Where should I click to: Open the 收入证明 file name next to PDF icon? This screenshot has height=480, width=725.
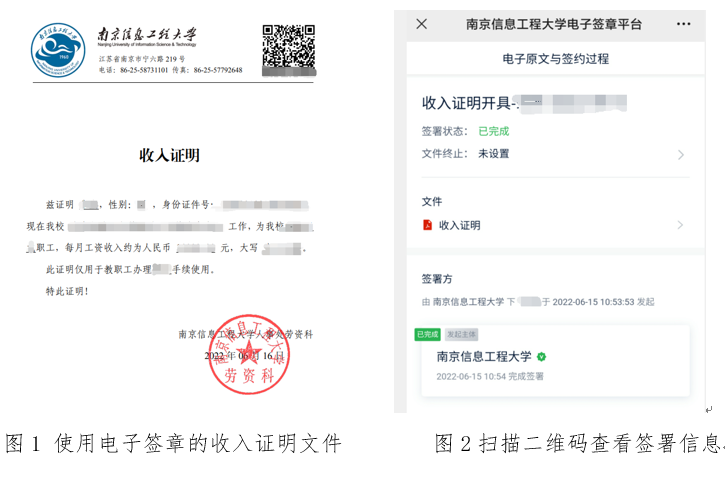click(459, 225)
